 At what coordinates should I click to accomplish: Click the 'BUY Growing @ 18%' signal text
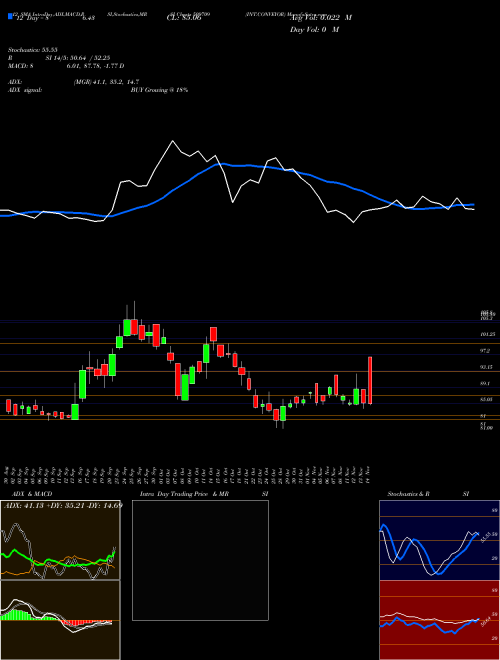(x=159, y=90)
